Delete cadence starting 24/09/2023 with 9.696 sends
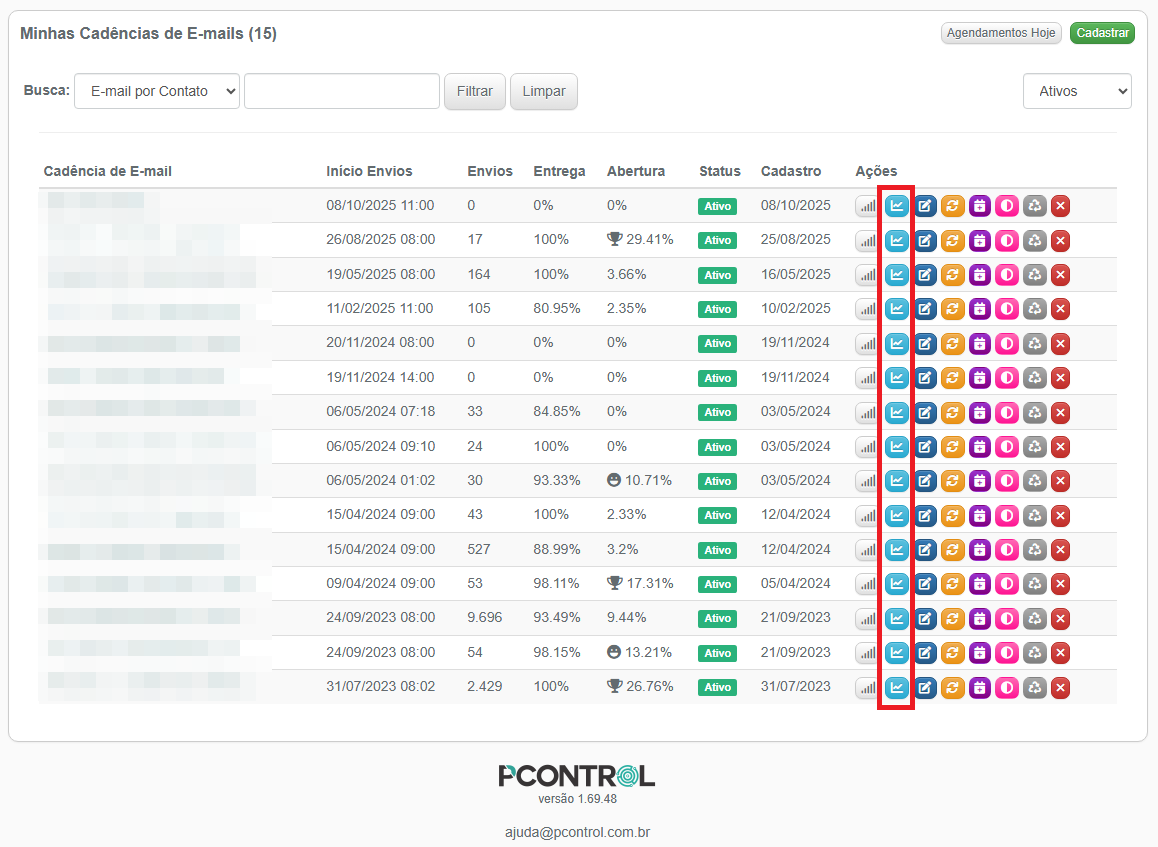This screenshot has width=1158, height=847. point(1061,618)
